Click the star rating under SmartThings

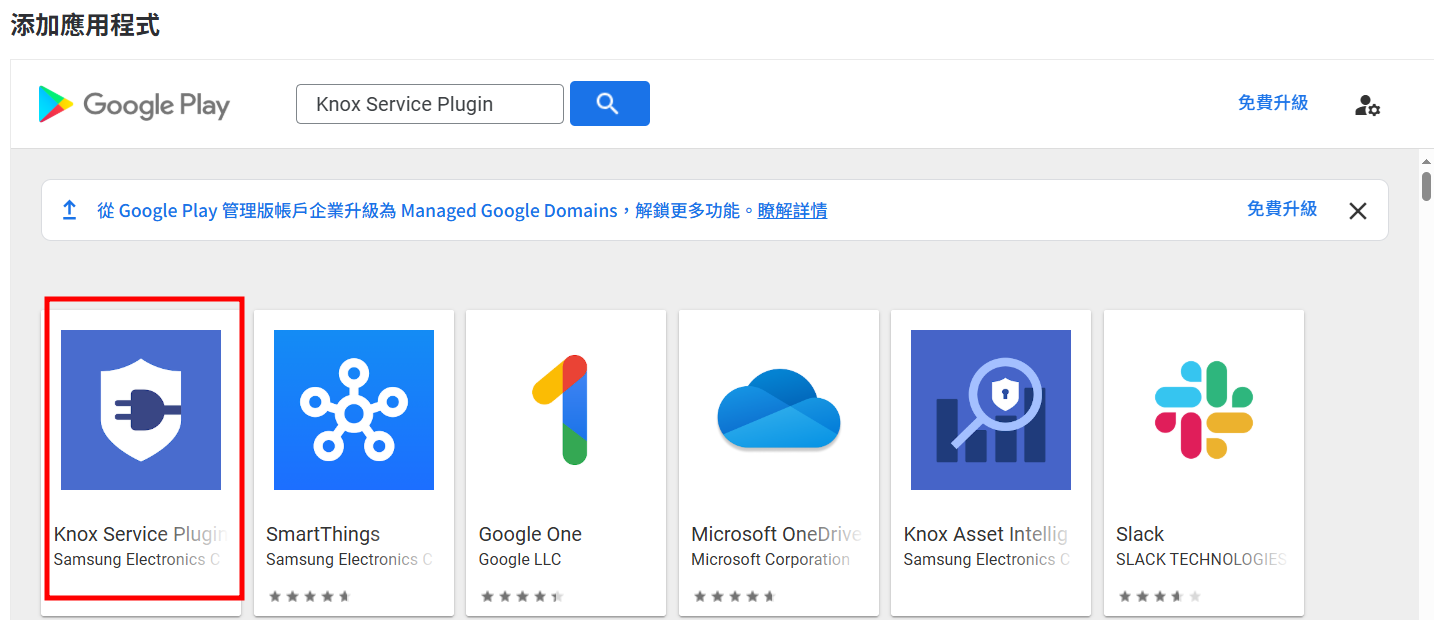[x=309, y=597]
